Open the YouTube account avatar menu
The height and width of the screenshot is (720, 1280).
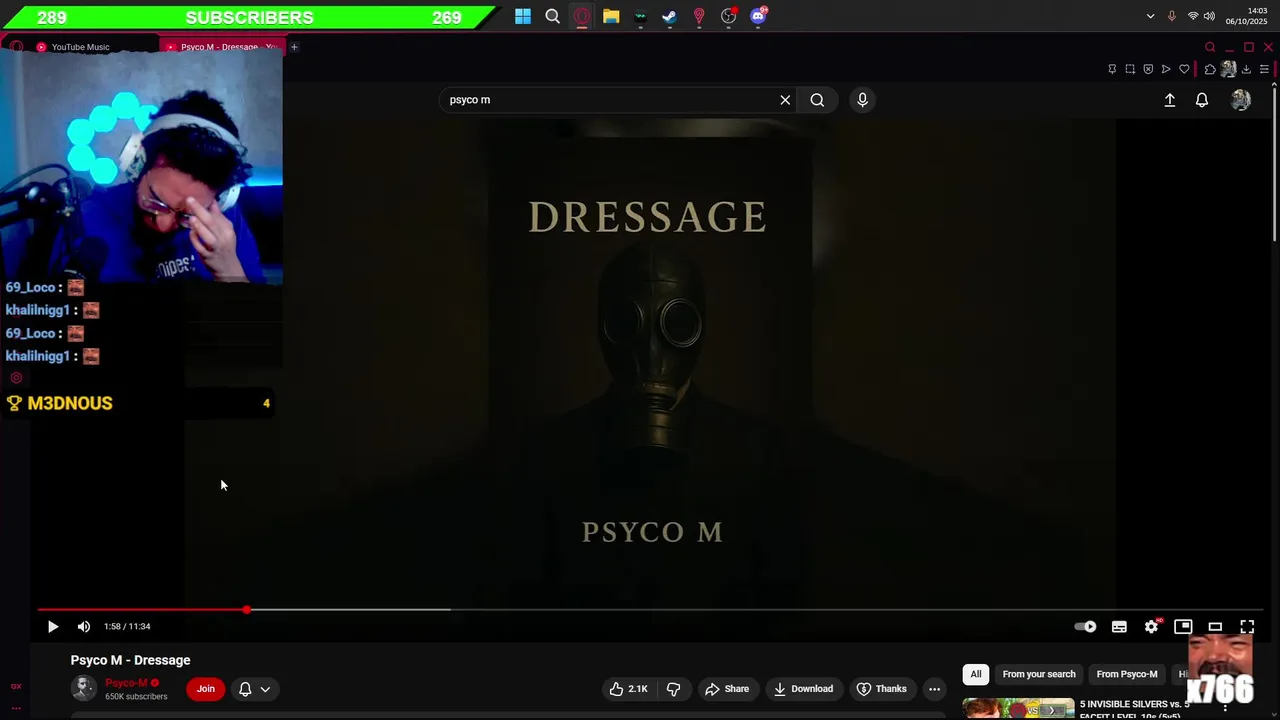pos(1241,100)
